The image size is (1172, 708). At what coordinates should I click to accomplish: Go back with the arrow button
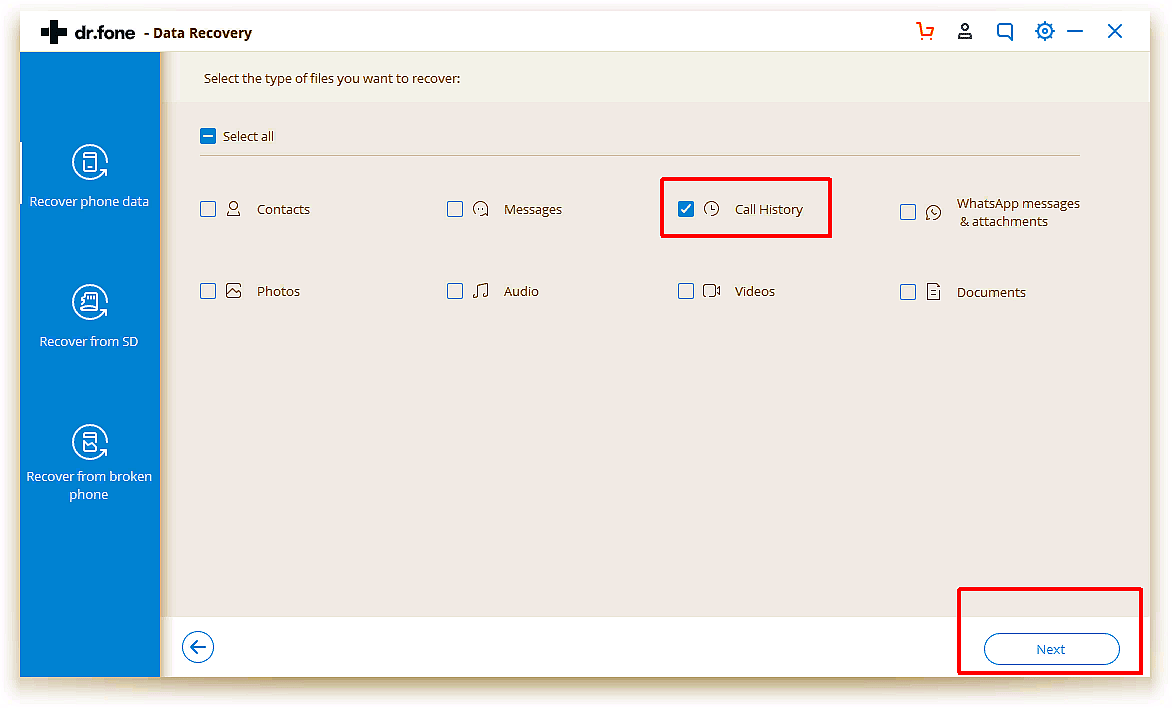(198, 647)
